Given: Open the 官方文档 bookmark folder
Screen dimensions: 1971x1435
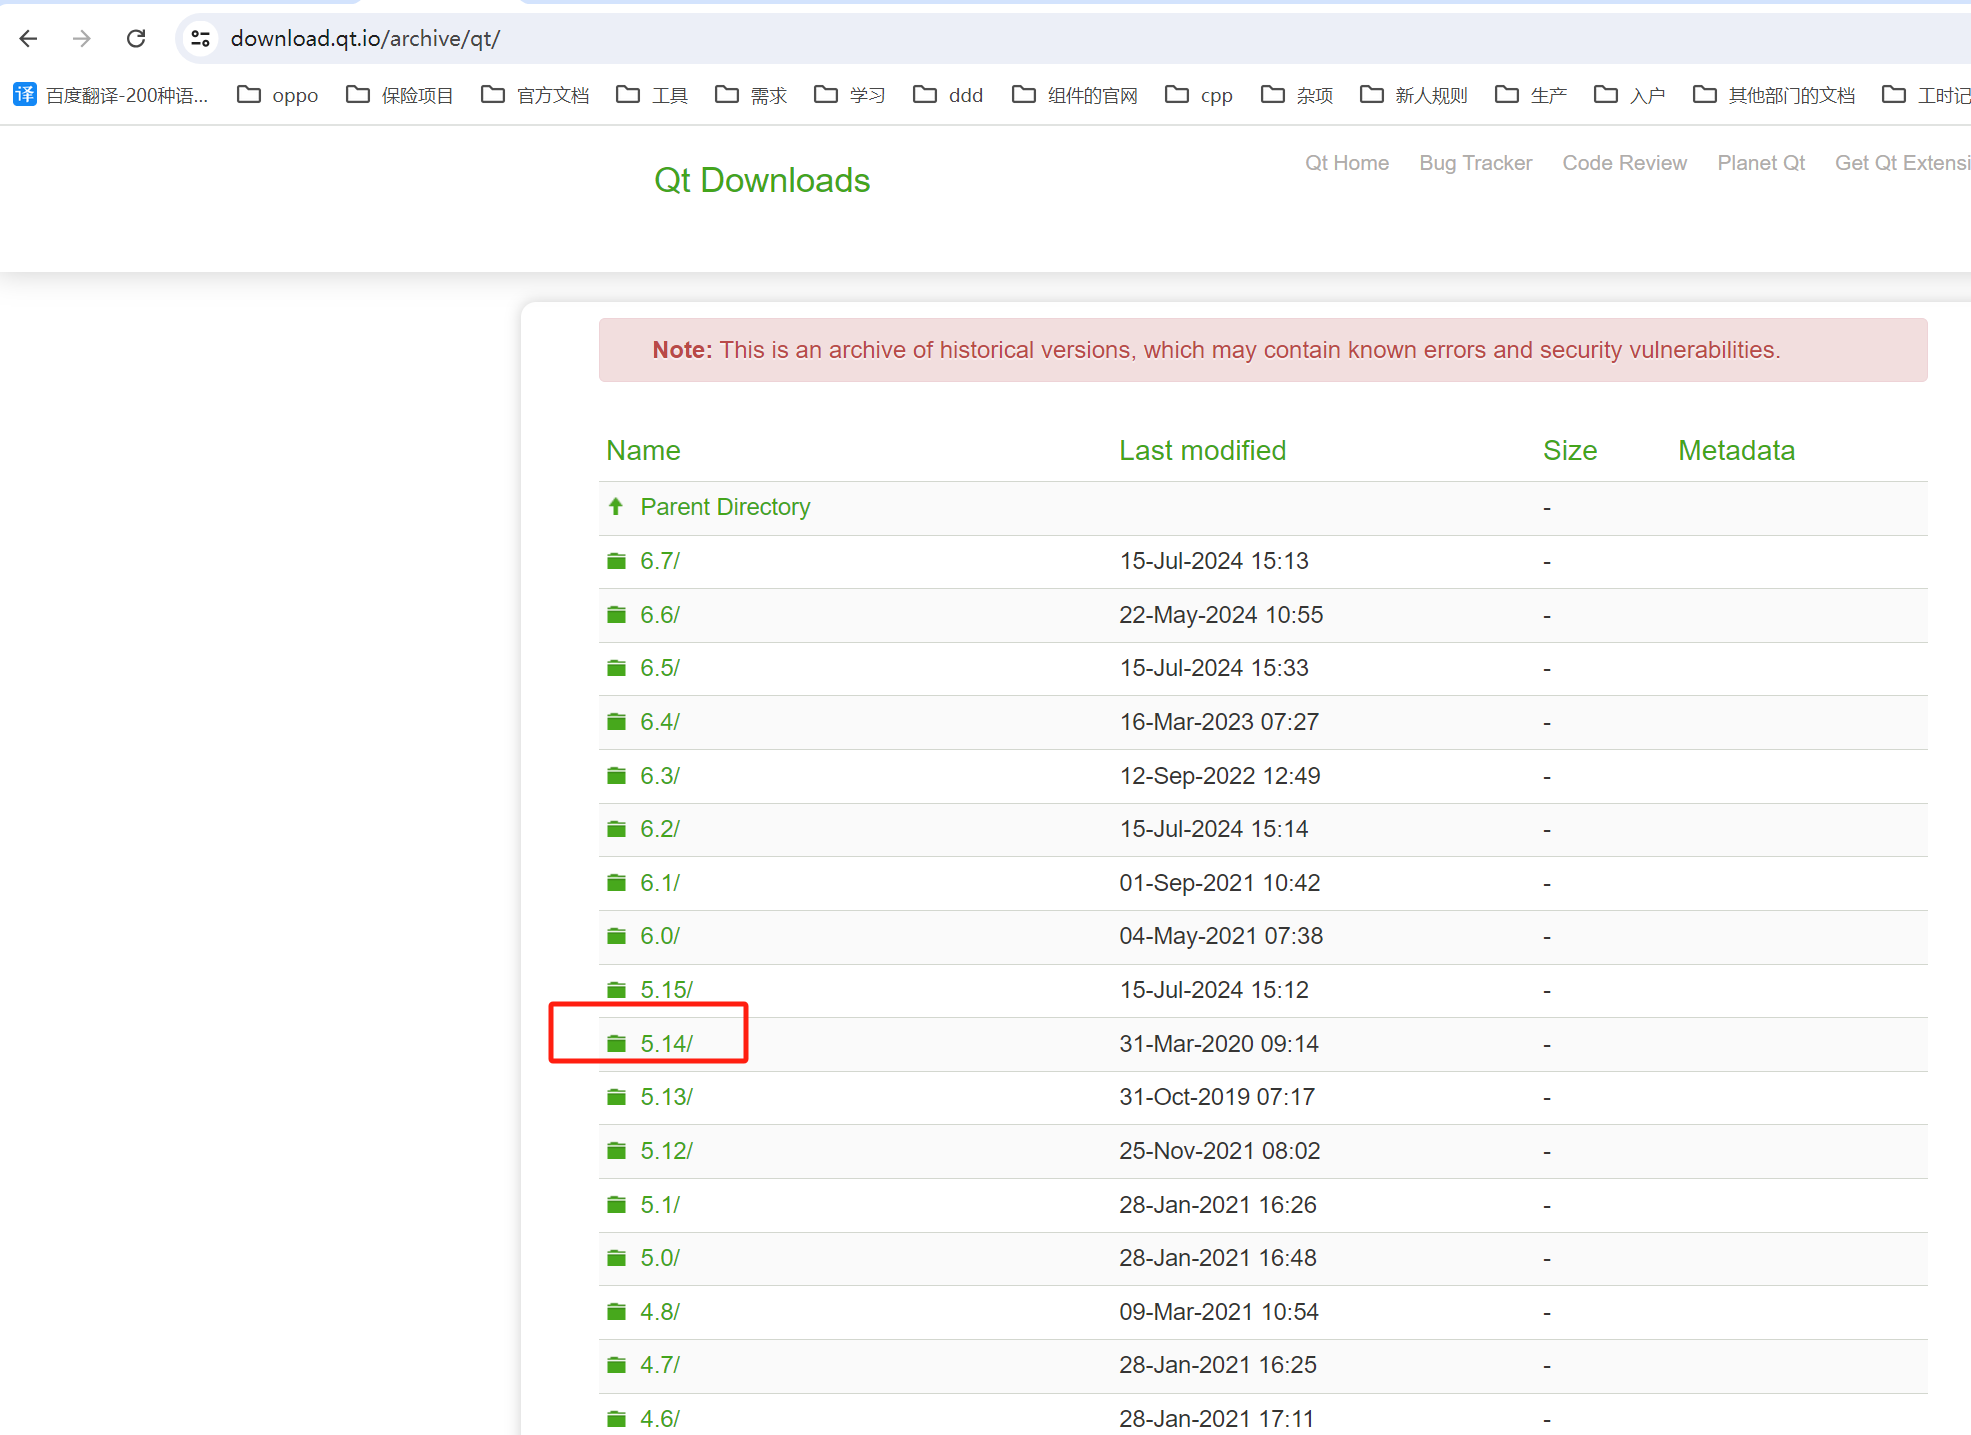Looking at the screenshot, I should 535,95.
